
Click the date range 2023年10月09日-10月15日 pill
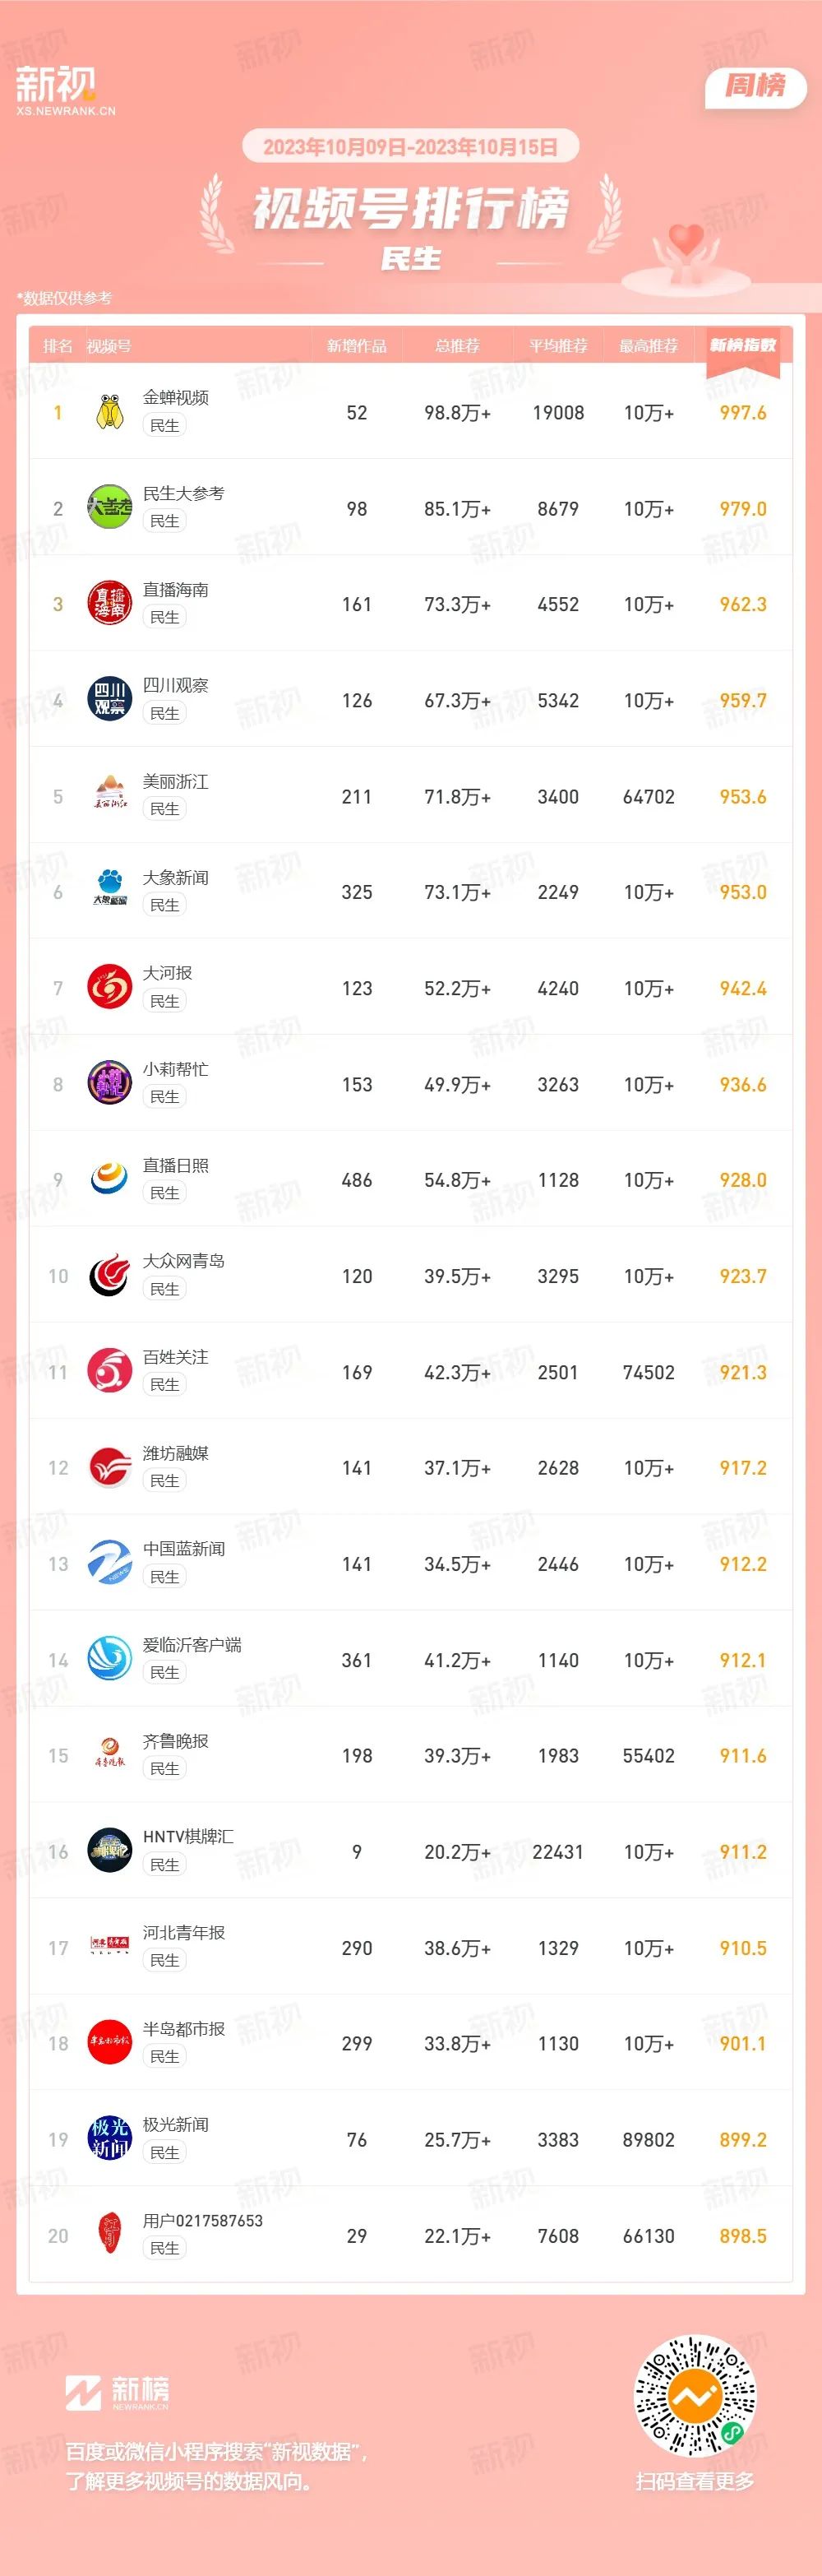click(x=411, y=147)
